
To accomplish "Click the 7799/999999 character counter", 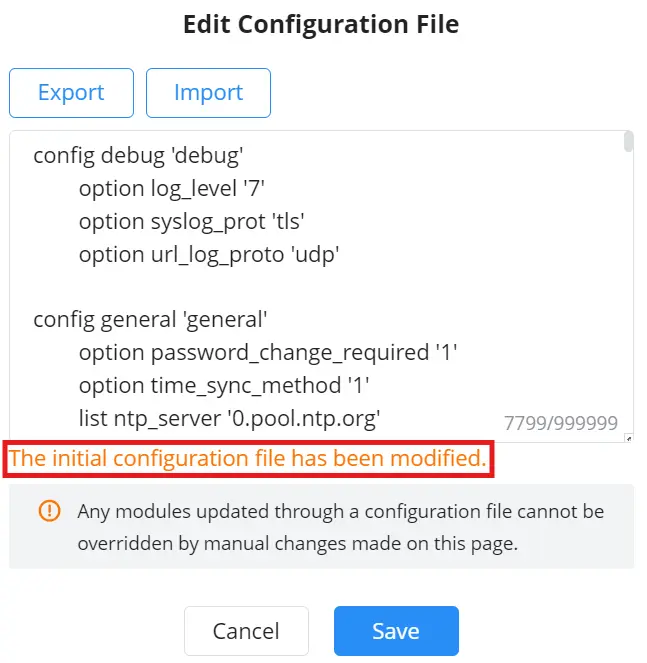I will pyautogui.click(x=561, y=423).
